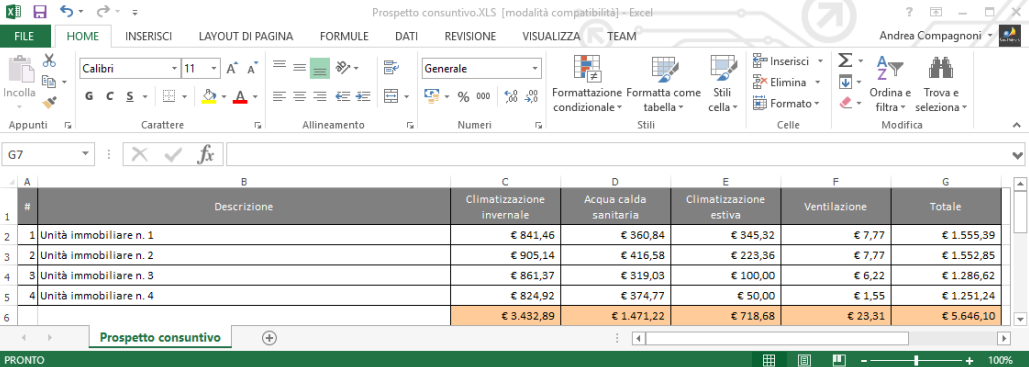
Task: Toggle underline S formatting
Action: coord(129,97)
